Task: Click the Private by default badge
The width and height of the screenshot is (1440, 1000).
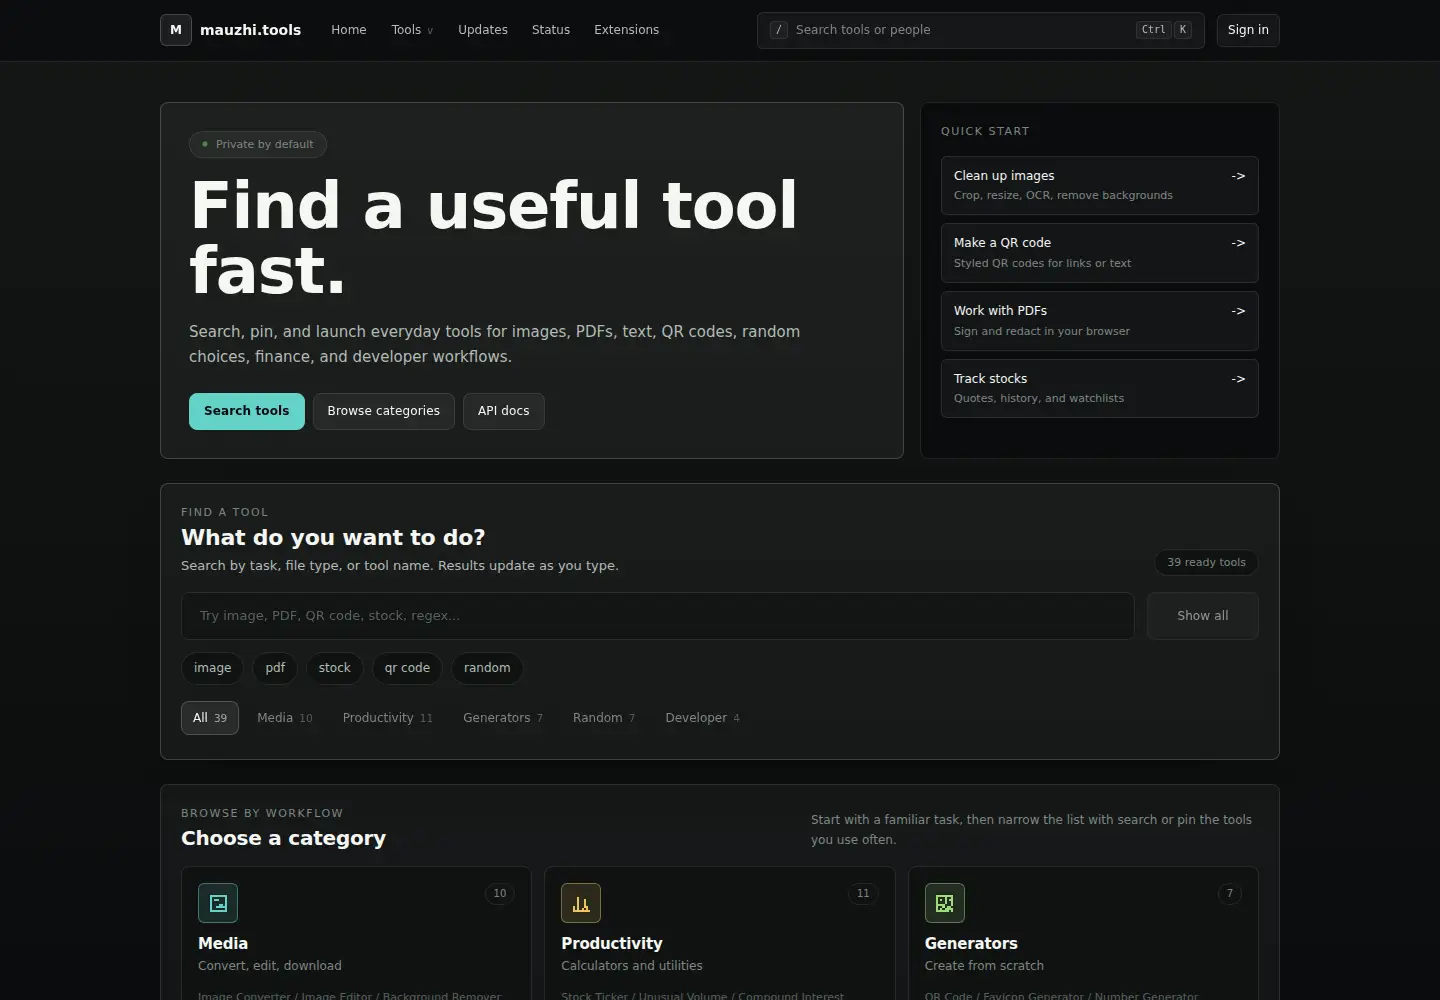Action: click(258, 144)
